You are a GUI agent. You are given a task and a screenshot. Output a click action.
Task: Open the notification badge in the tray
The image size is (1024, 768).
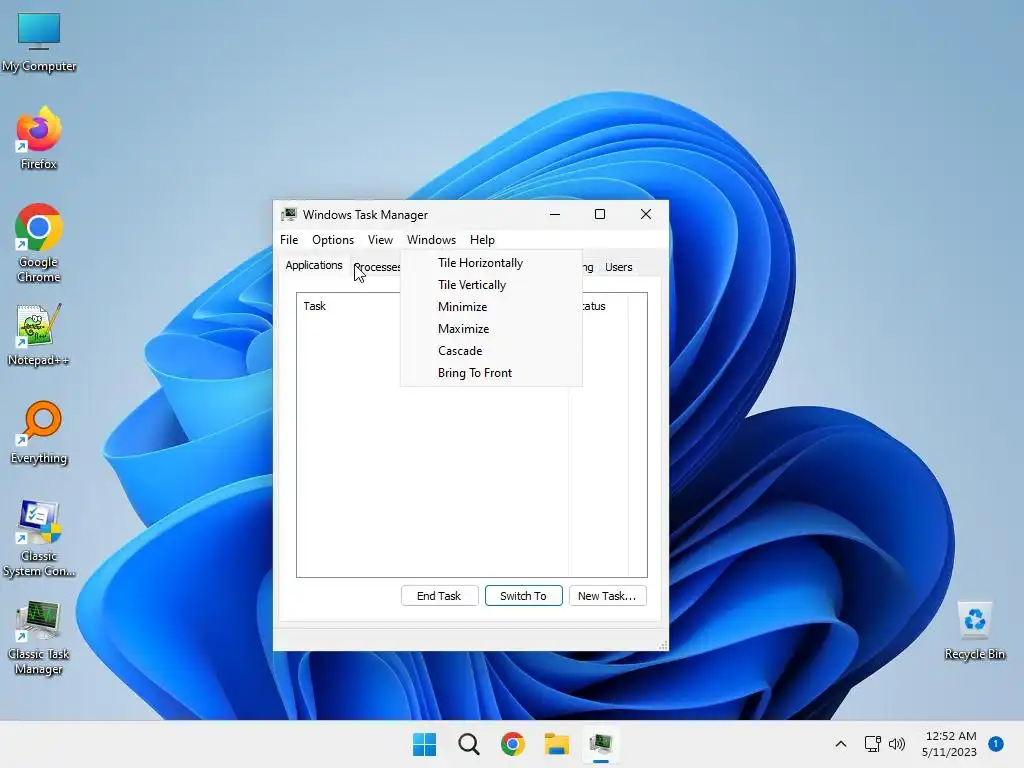click(996, 743)
